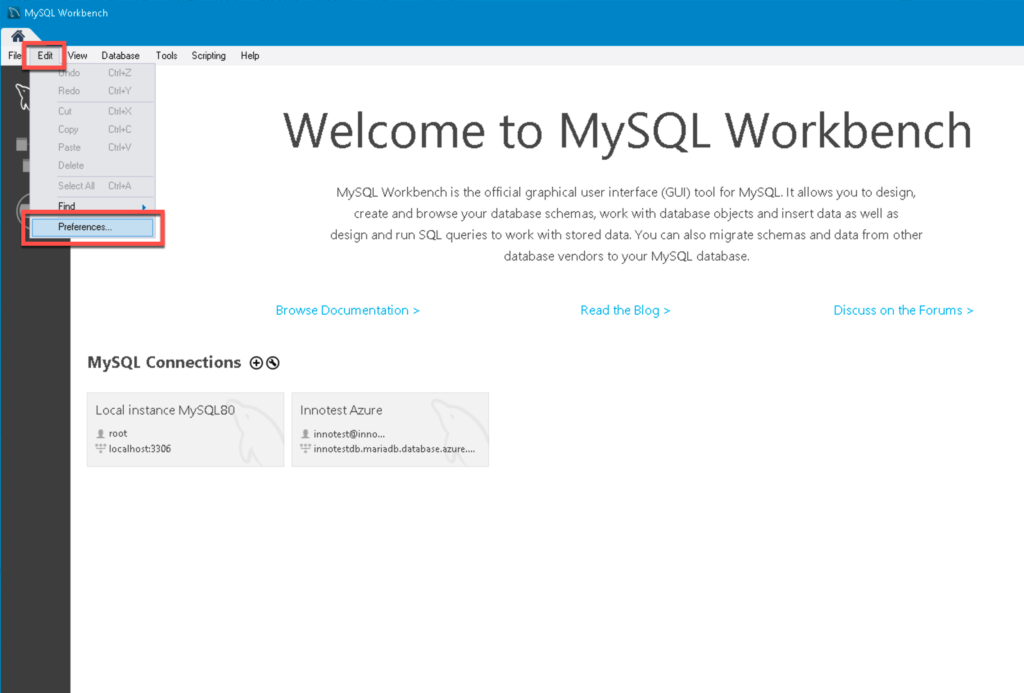Choose Preferences... from the Edit menu
1024x693 pixels.
pos(92,227)
